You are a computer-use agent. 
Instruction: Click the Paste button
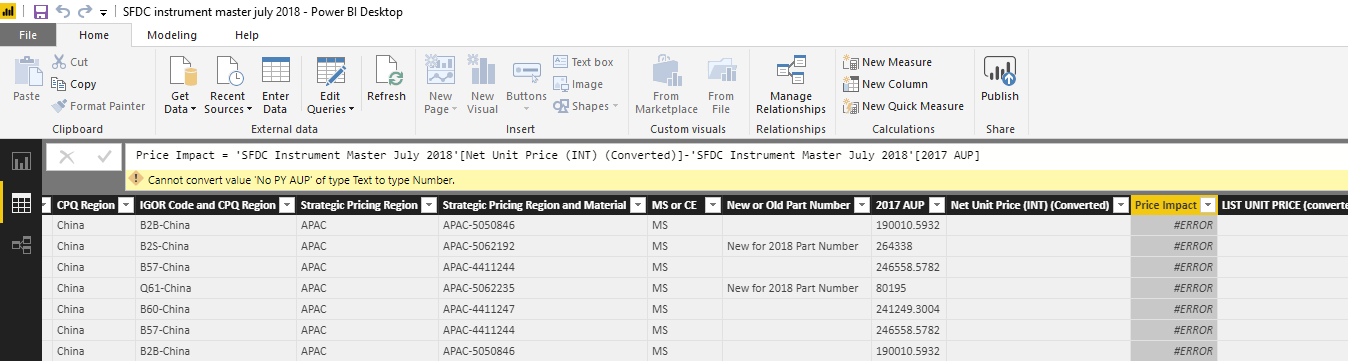(x=27, y=80)
